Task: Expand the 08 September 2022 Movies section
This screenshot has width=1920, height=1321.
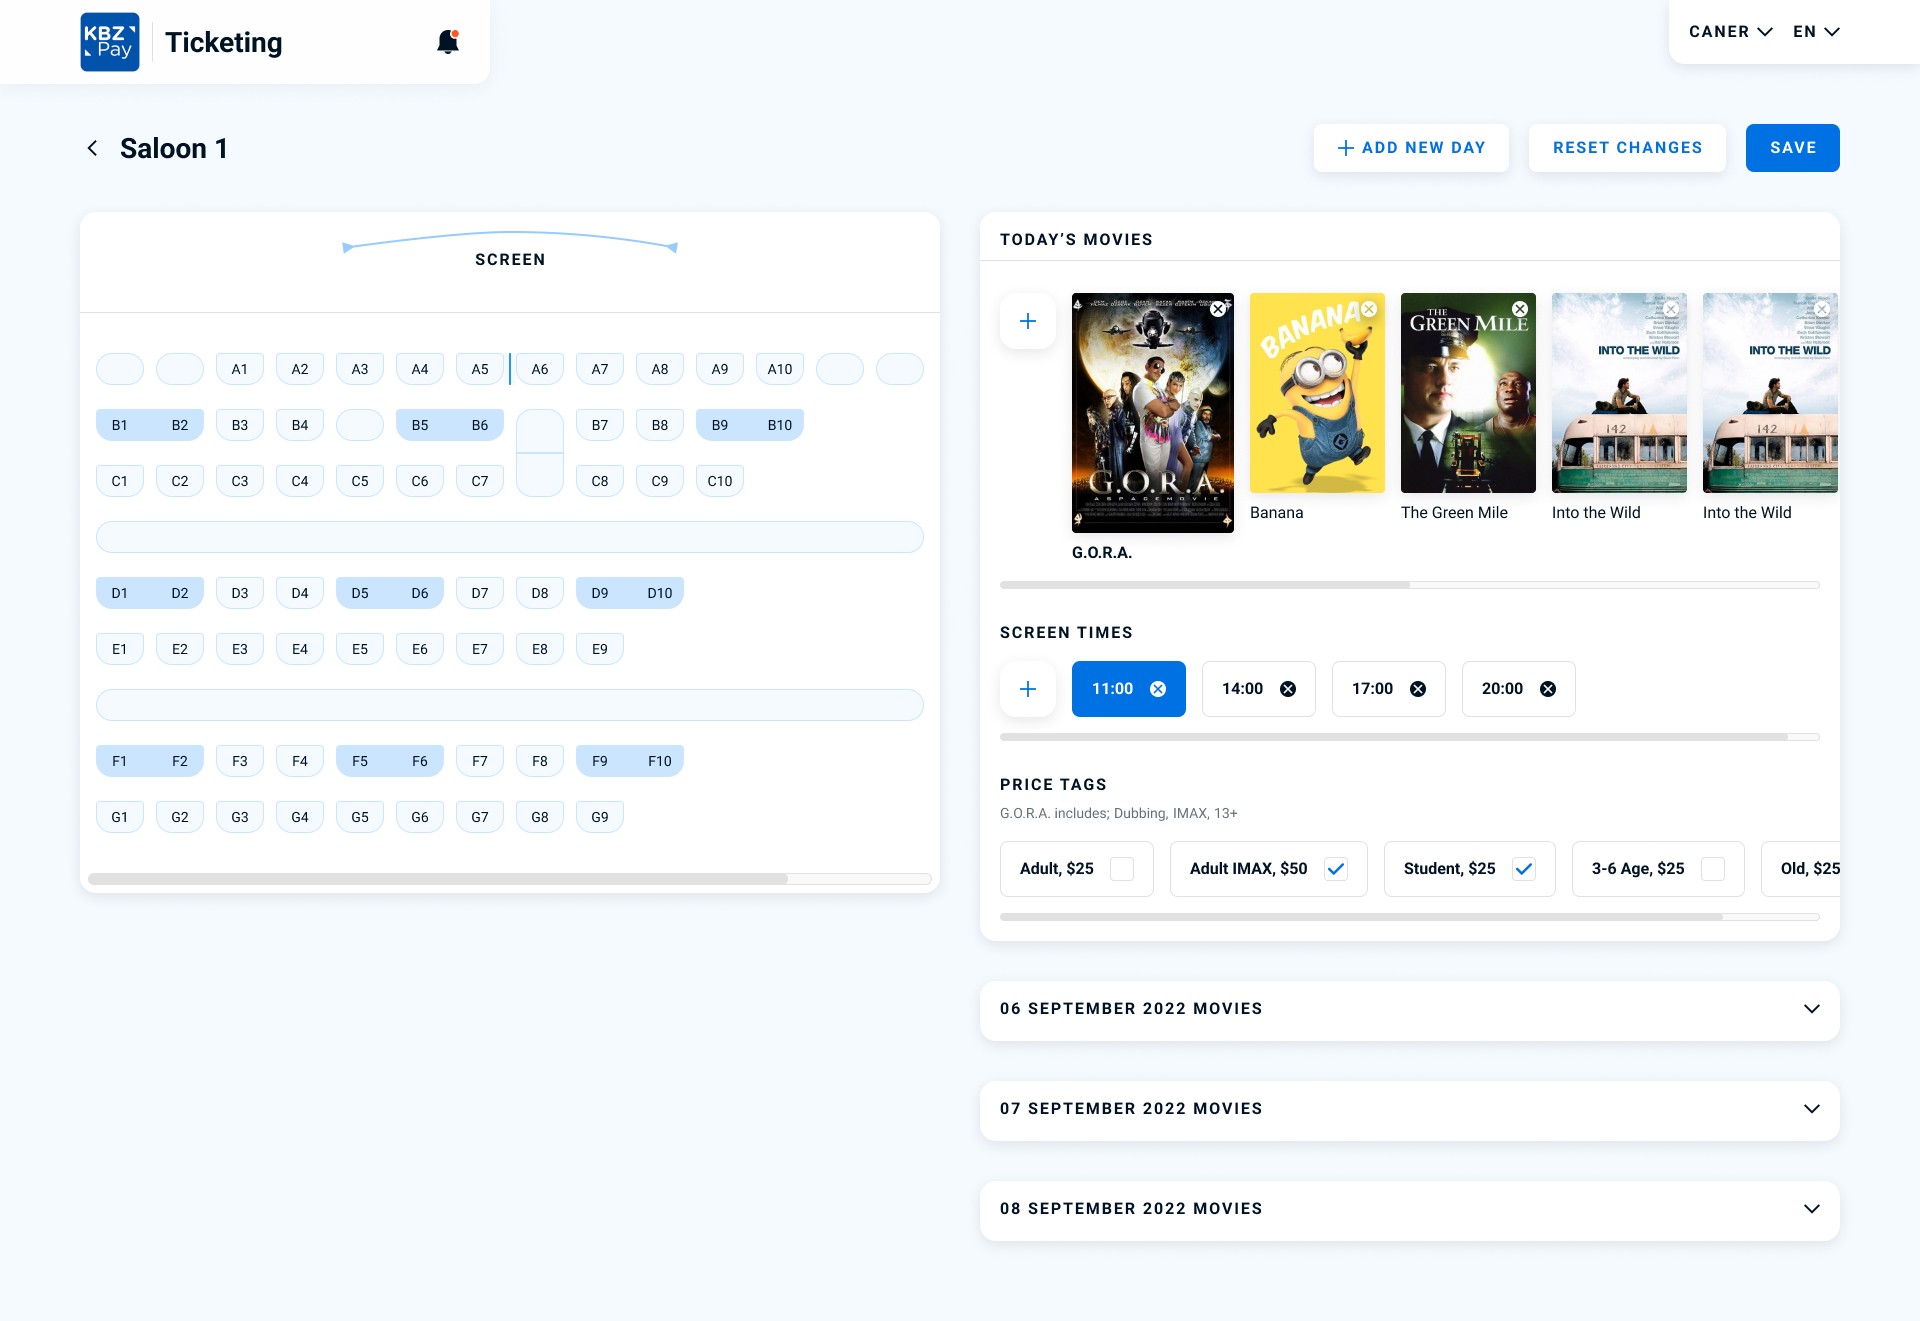Action: 1811,1209
